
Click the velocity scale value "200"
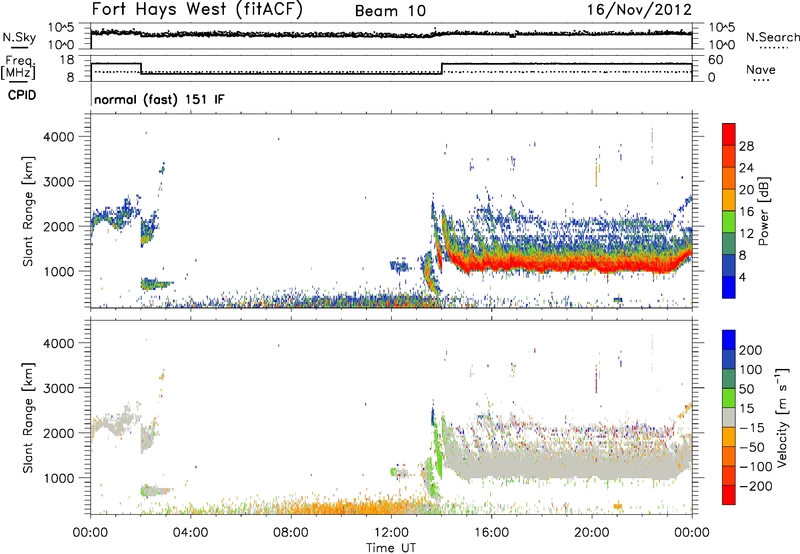[x=751, y=350]
